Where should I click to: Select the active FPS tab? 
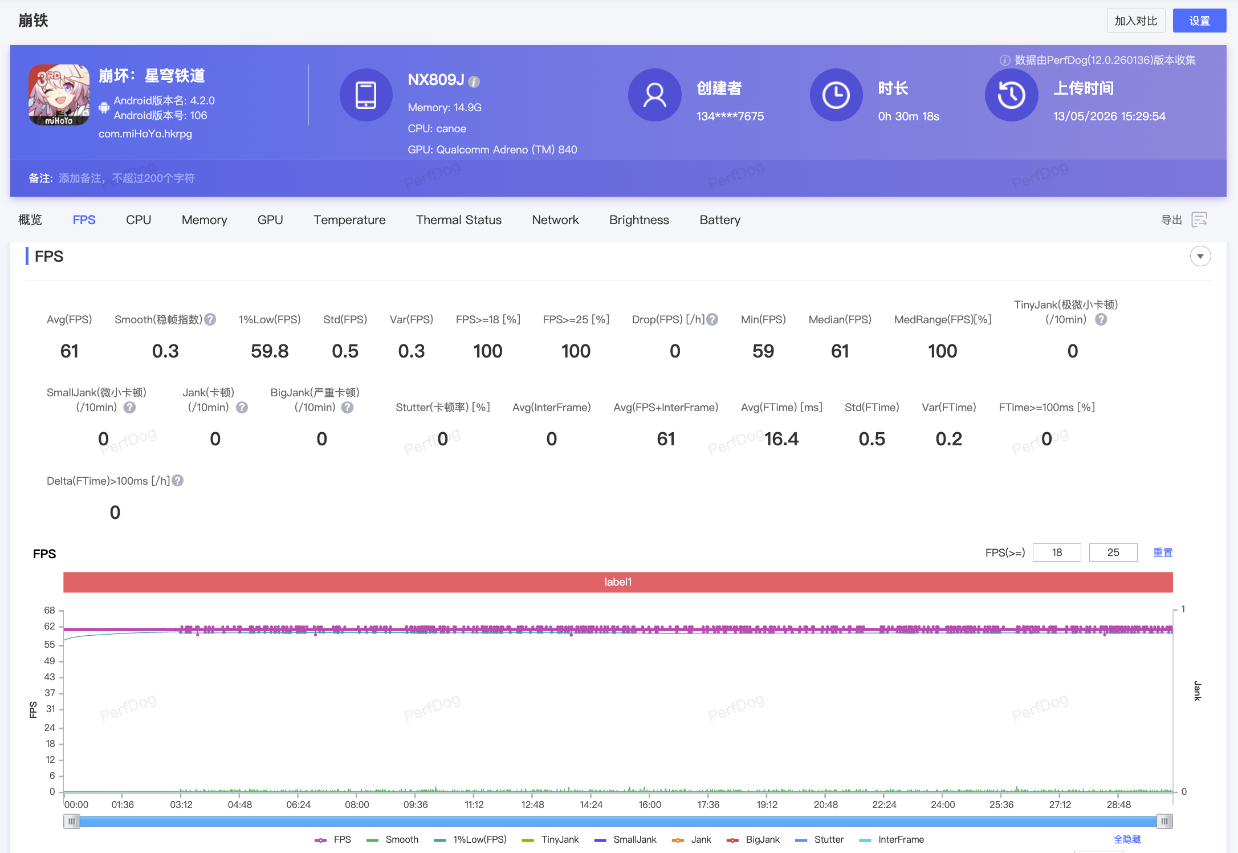84,220
